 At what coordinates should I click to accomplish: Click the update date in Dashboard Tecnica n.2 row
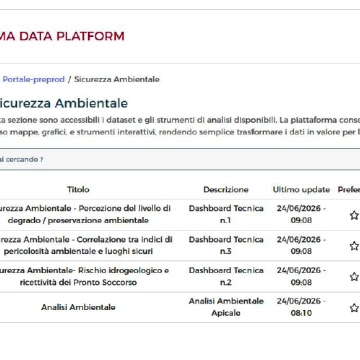tap(301, 276)
